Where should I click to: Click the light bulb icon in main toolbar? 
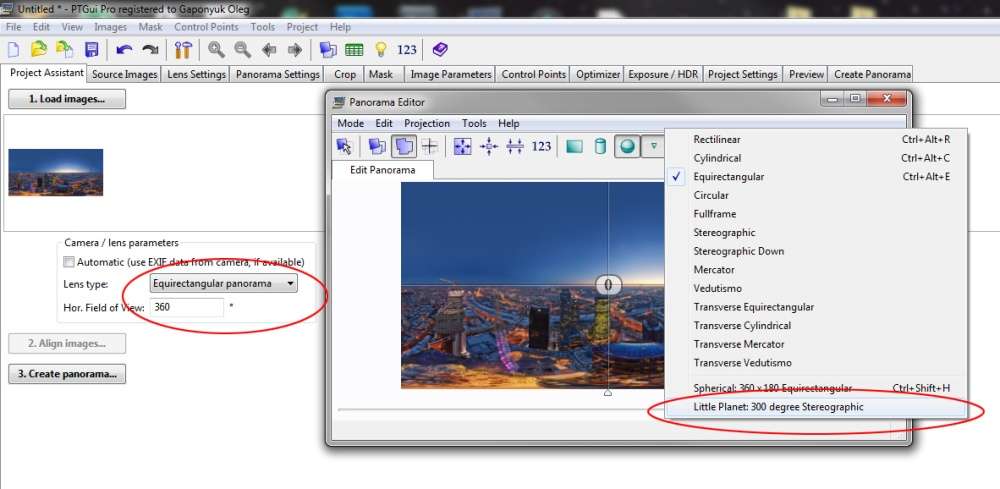point(381,49)
